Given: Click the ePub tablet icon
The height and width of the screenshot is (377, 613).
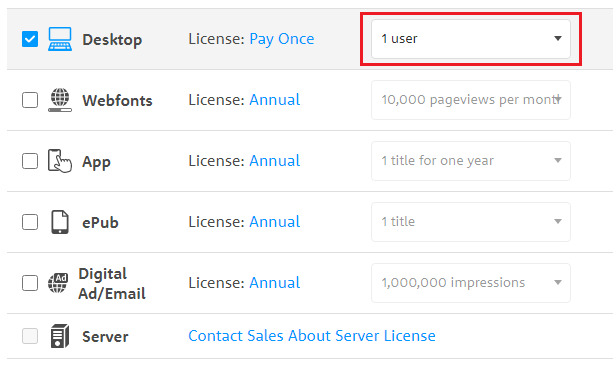Looking at the screenshot, I should [60, 222].
